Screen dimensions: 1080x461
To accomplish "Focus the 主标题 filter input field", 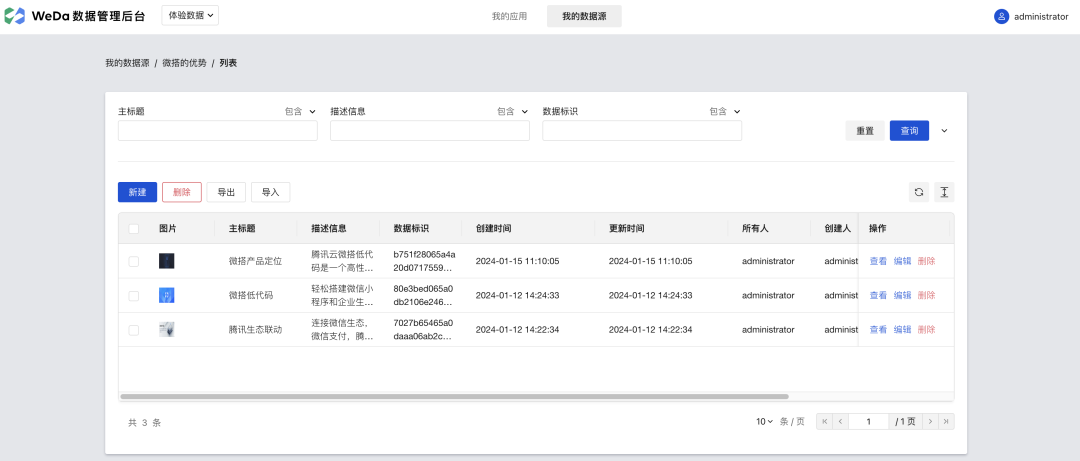I will pyautogui.click(x=218, y=131).
